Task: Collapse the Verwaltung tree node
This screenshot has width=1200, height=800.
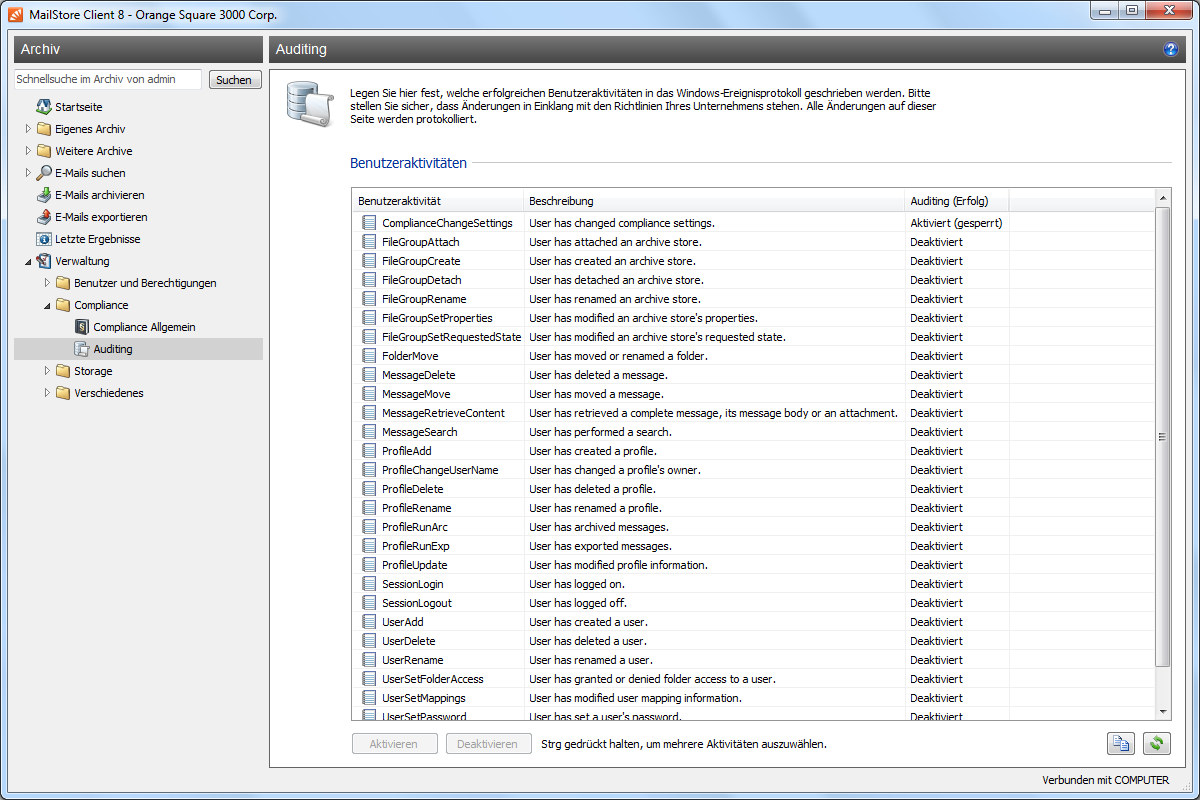Action: [28, 261]
